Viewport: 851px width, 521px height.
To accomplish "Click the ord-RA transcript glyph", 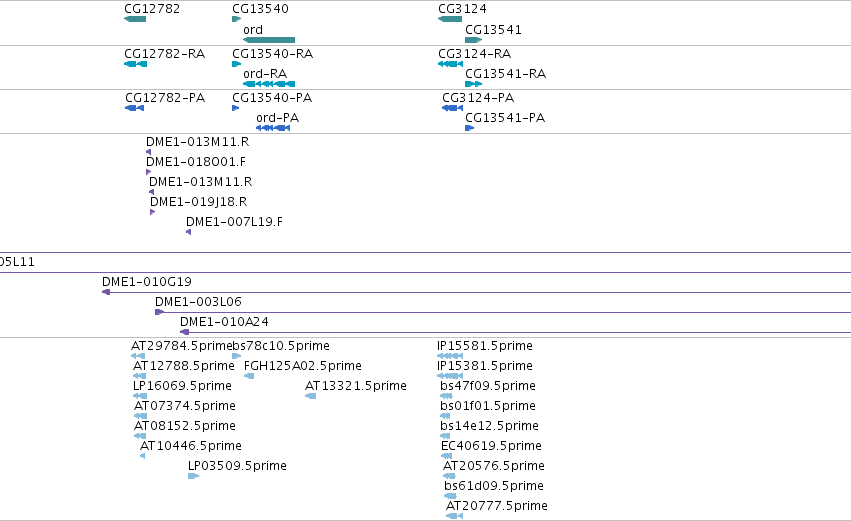I will coord(269,84).
